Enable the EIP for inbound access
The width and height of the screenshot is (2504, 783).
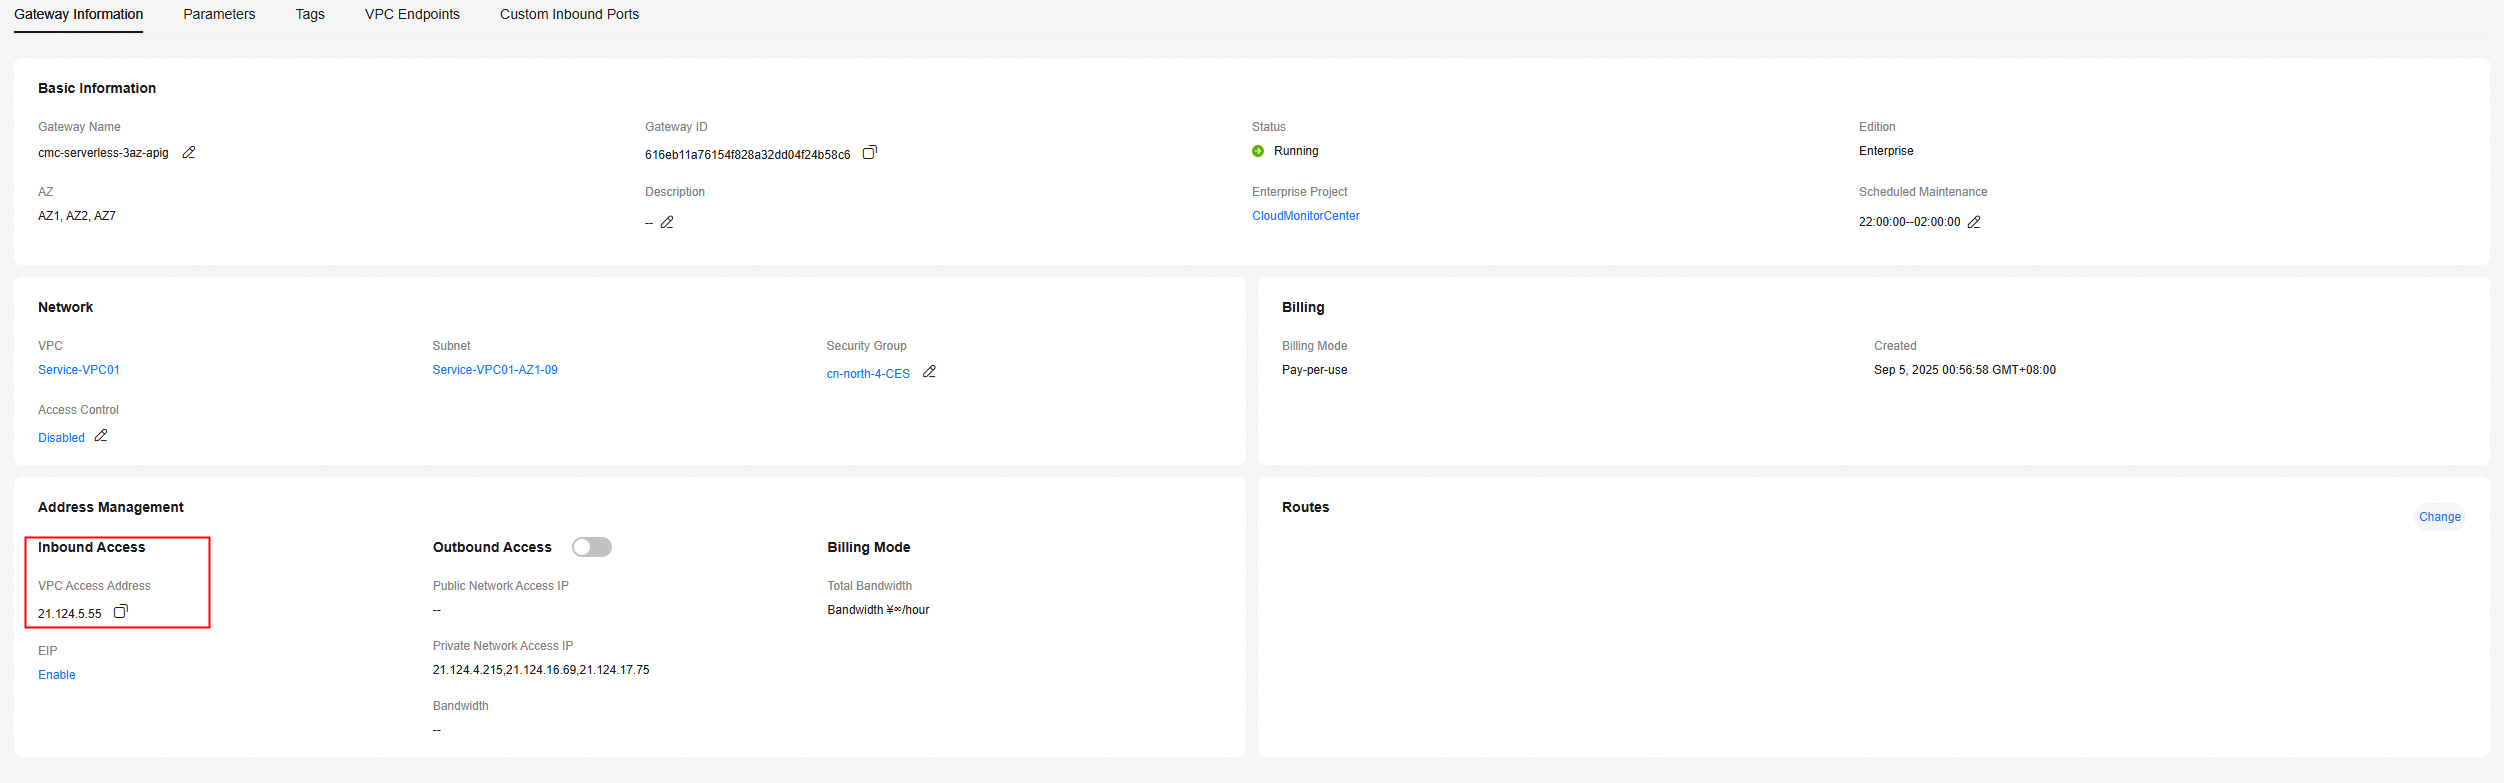click(57, 675)
